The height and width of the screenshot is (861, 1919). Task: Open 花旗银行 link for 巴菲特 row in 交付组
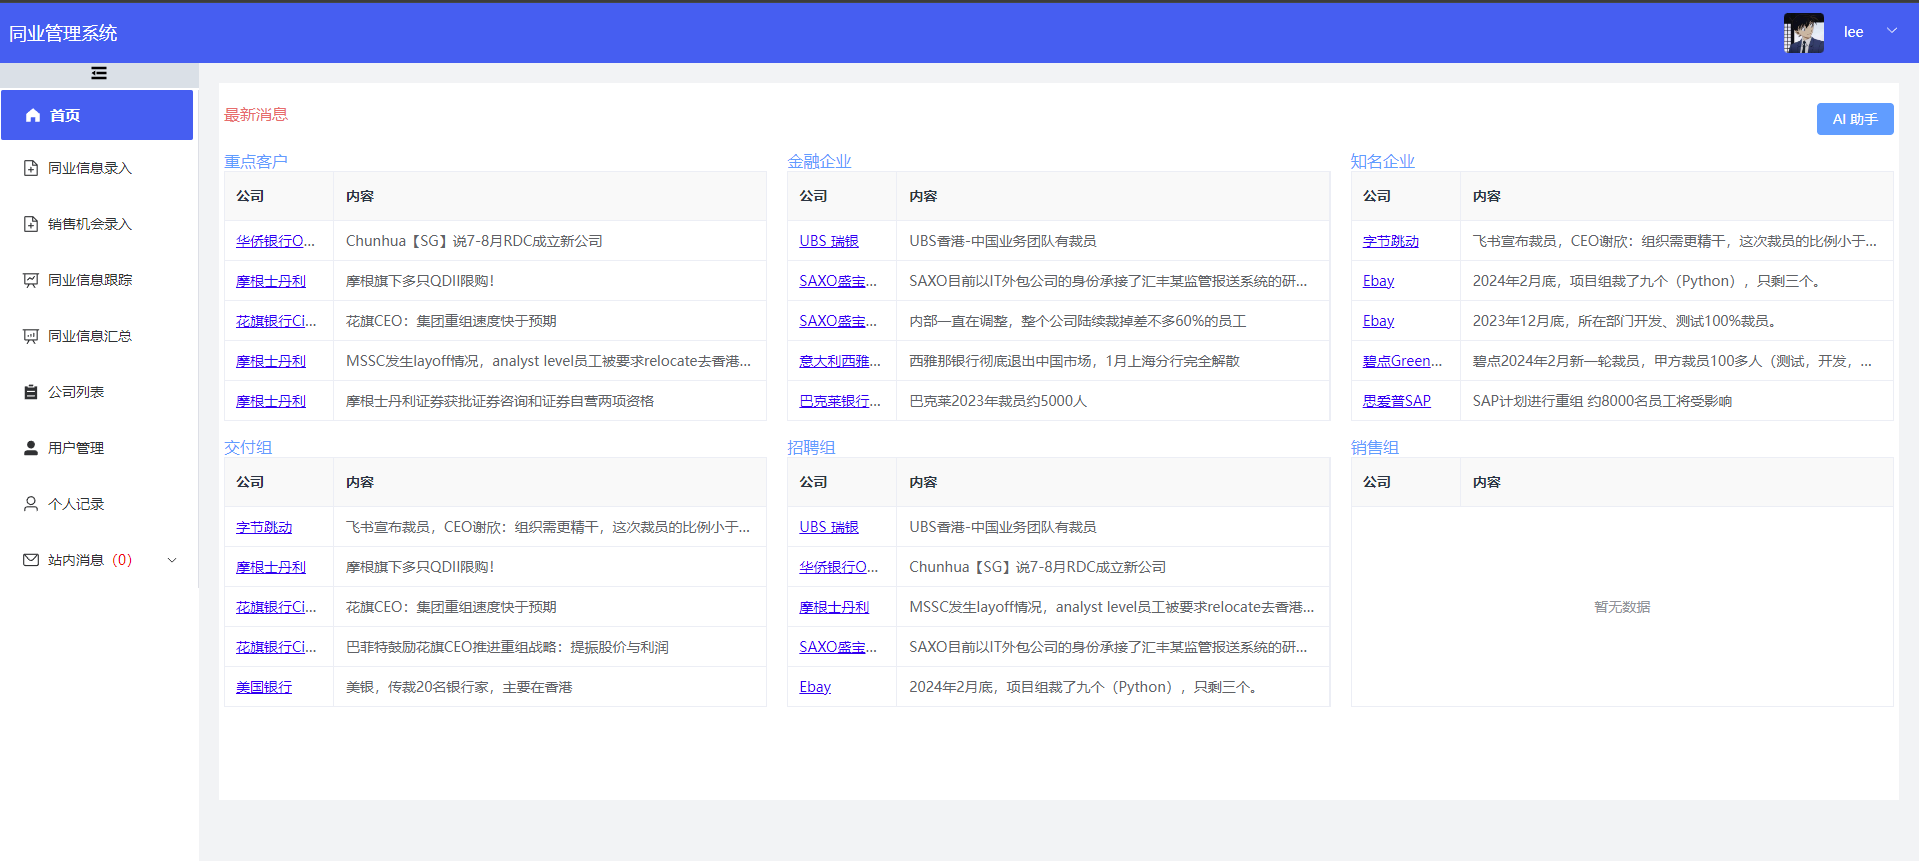click(276, 647)
